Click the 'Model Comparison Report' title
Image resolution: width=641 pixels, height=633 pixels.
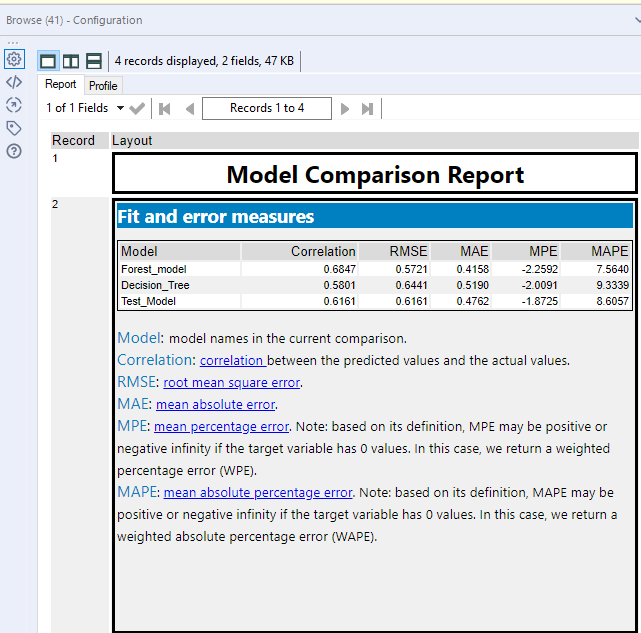point(375,175)
